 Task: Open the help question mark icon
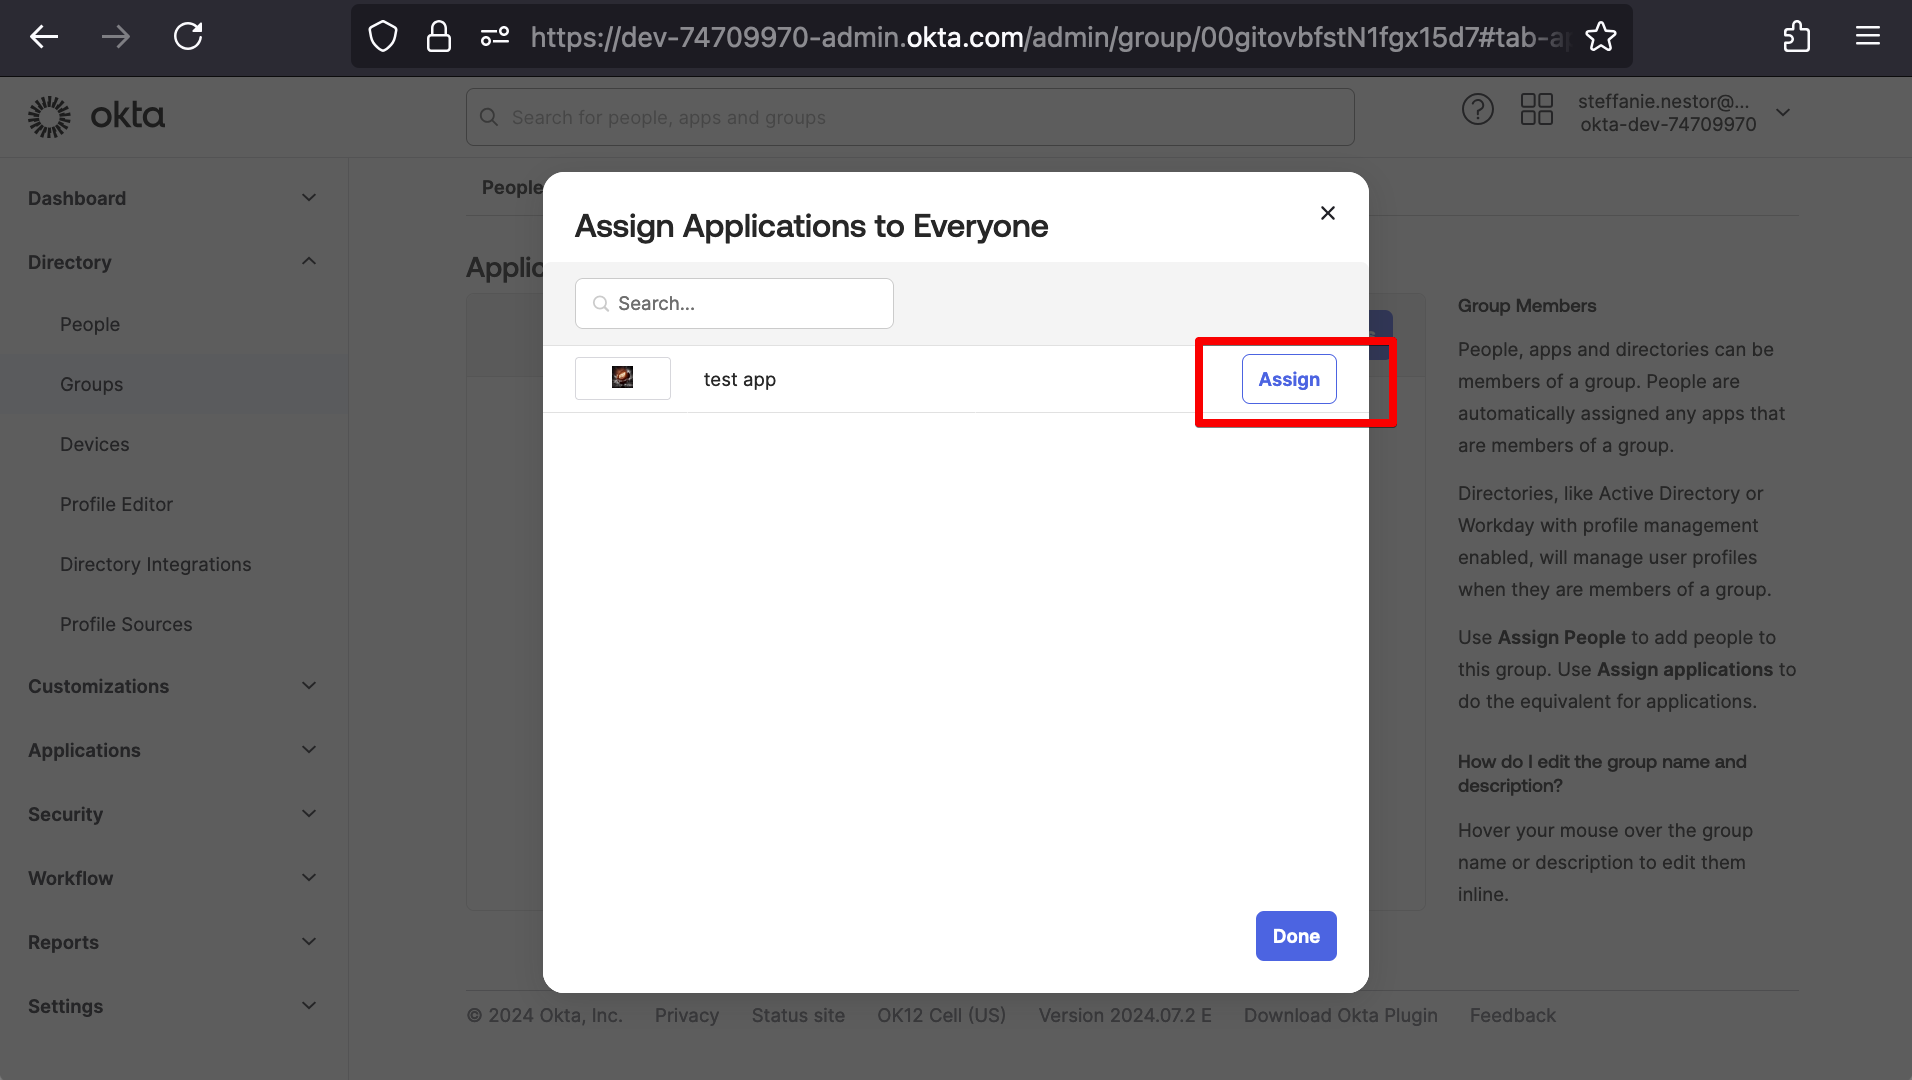click(1477, 109)
